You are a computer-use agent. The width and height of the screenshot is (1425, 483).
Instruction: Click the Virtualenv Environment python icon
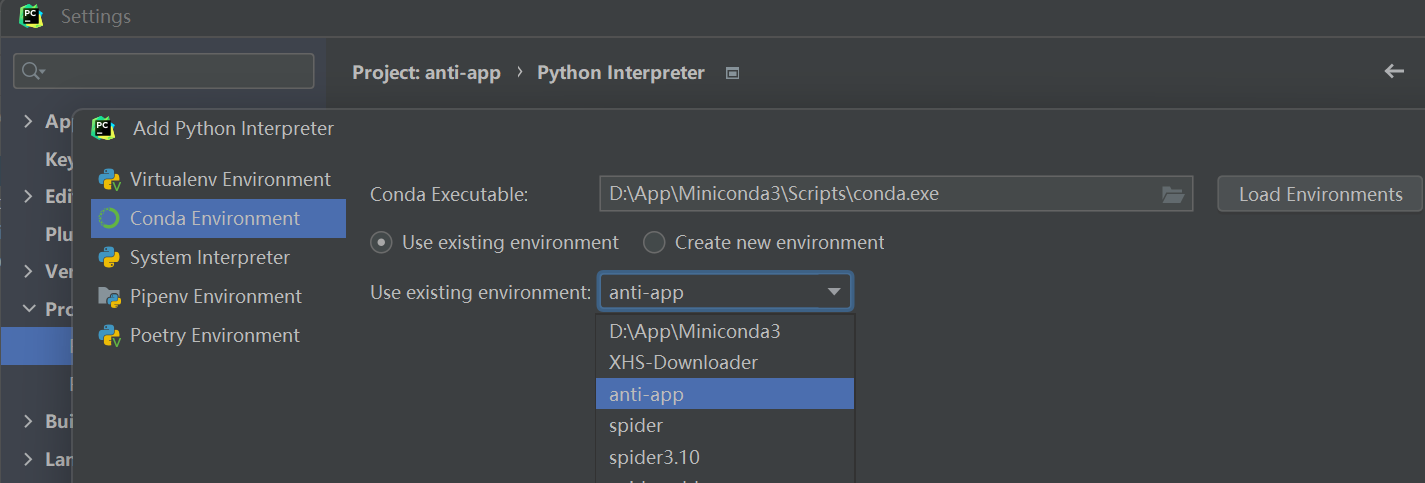tap(109, 180)
